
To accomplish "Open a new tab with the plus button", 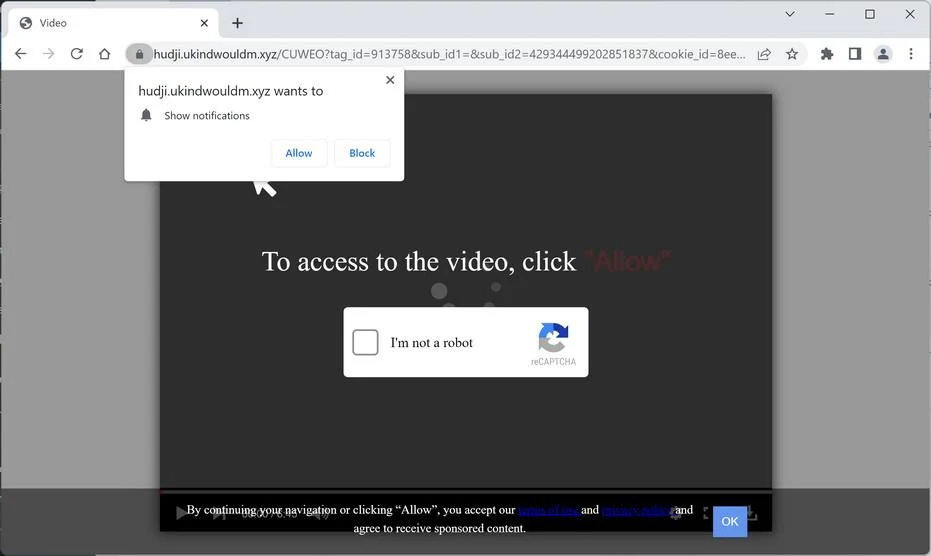I will pos(238,23).
